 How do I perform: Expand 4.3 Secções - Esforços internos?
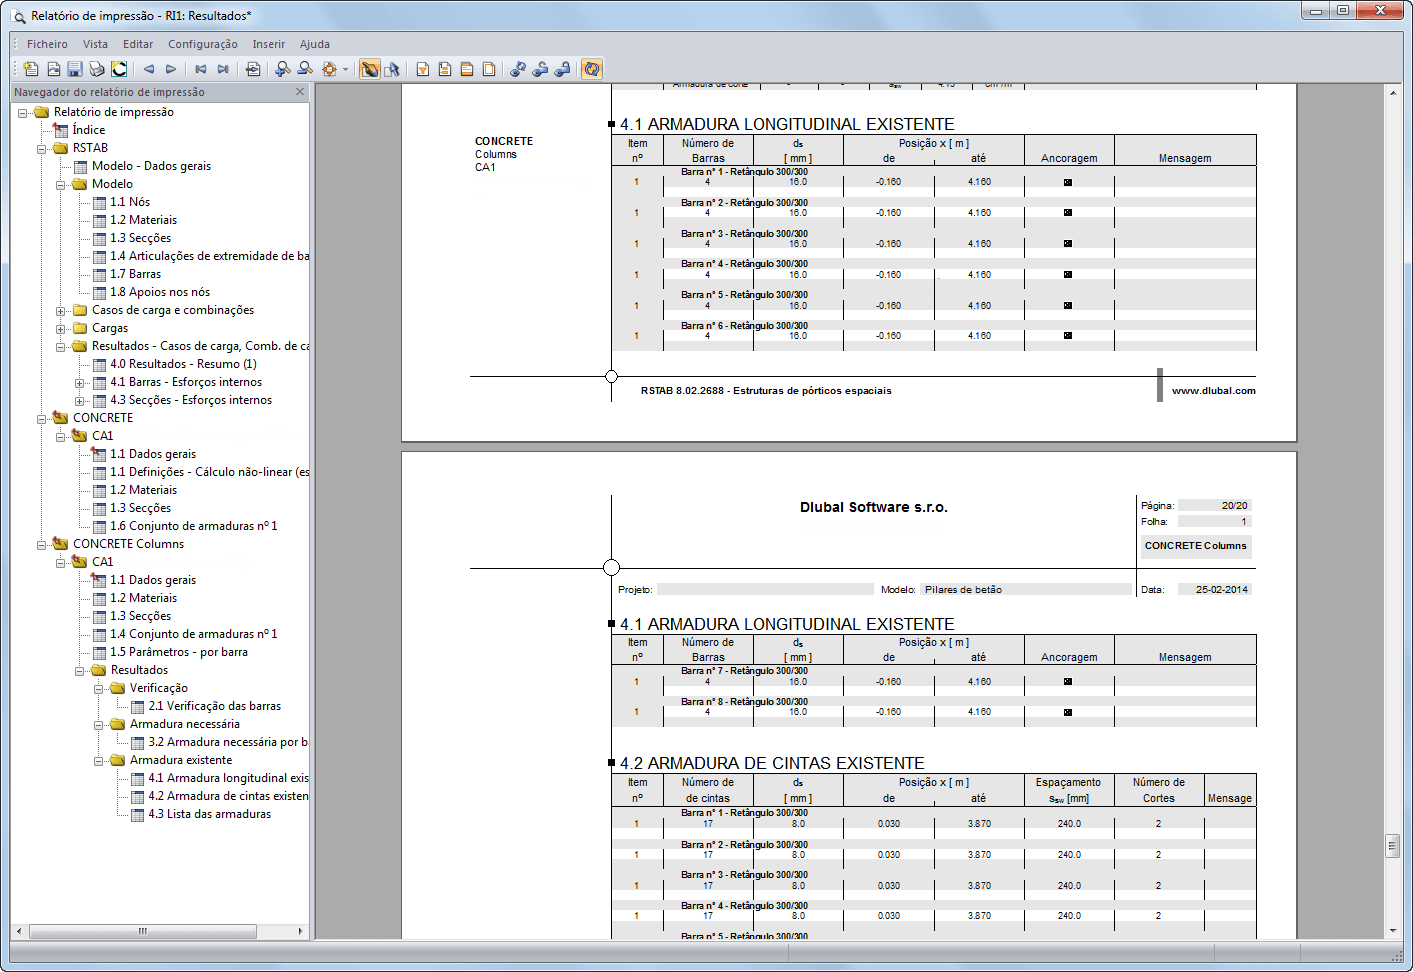80,400
